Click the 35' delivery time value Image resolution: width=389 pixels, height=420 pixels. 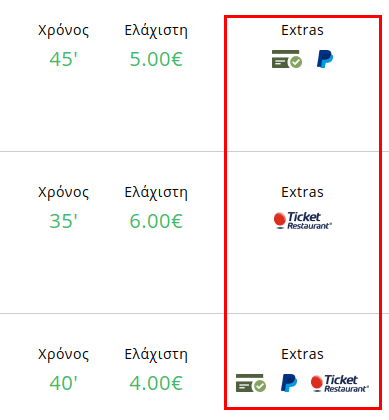[x=63, y=221]
